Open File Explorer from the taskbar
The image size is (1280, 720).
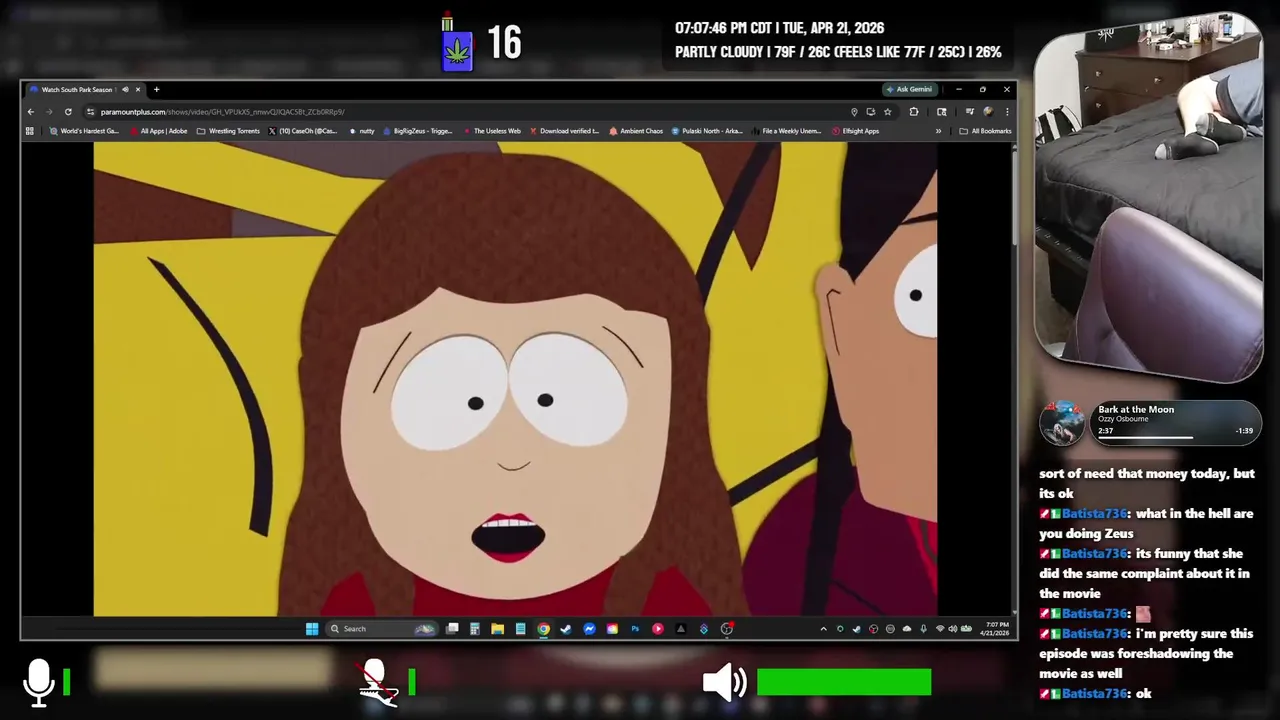point(497,629)
